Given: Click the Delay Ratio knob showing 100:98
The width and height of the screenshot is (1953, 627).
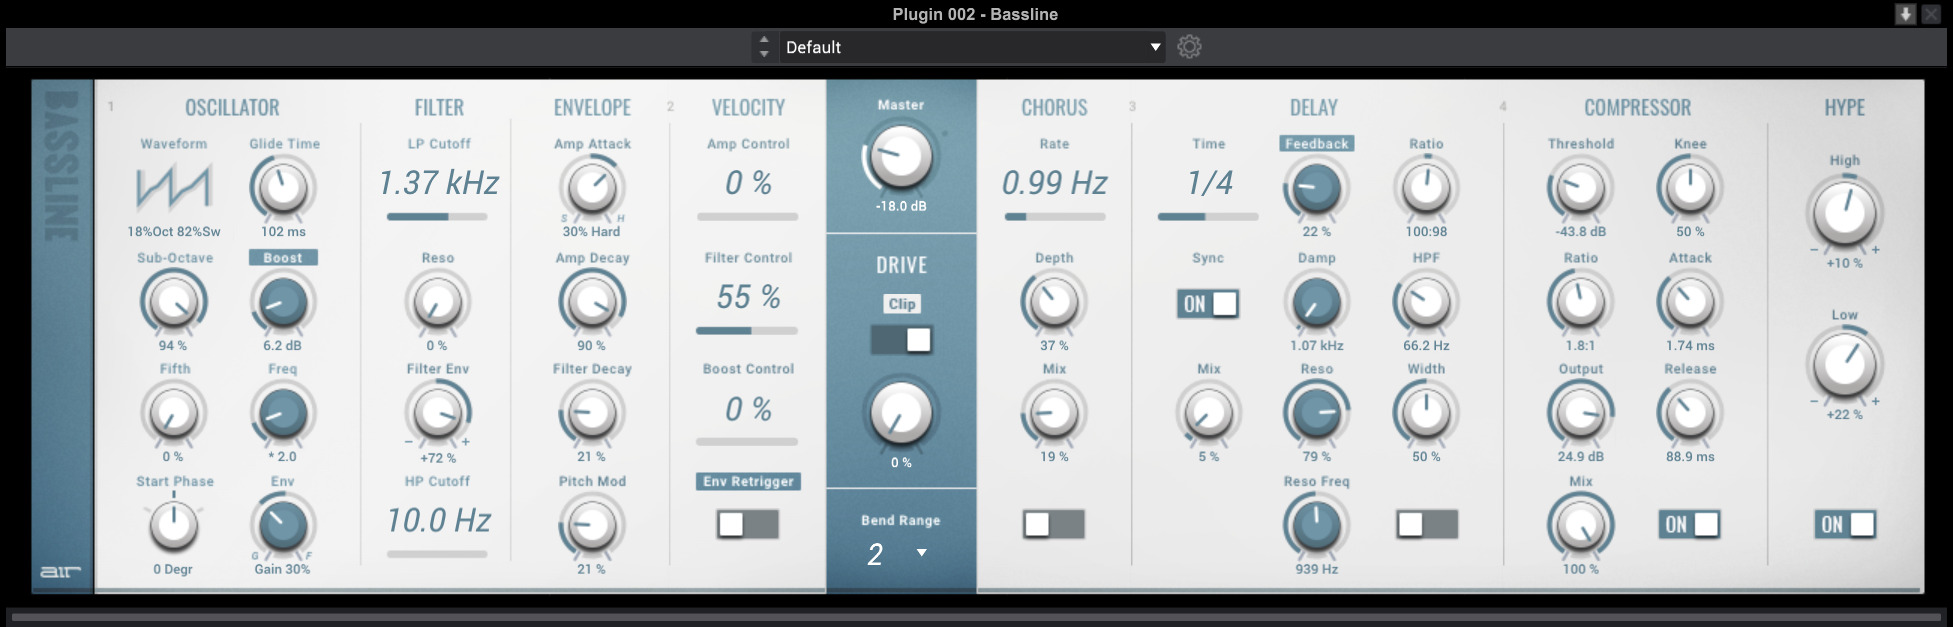Looking at the screenshot, I should click(x=1426, y=187).
